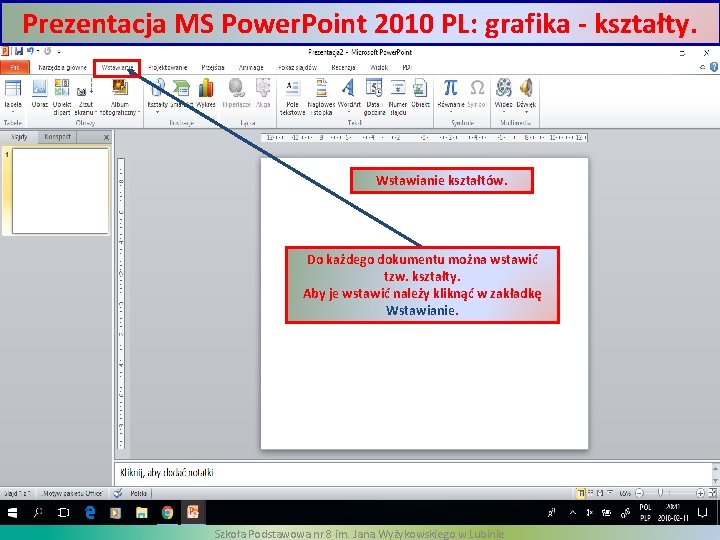Viewport: 720px width, 540px height.
Task: Switch to the Animacje tab
Action: [x=251, y=67]
